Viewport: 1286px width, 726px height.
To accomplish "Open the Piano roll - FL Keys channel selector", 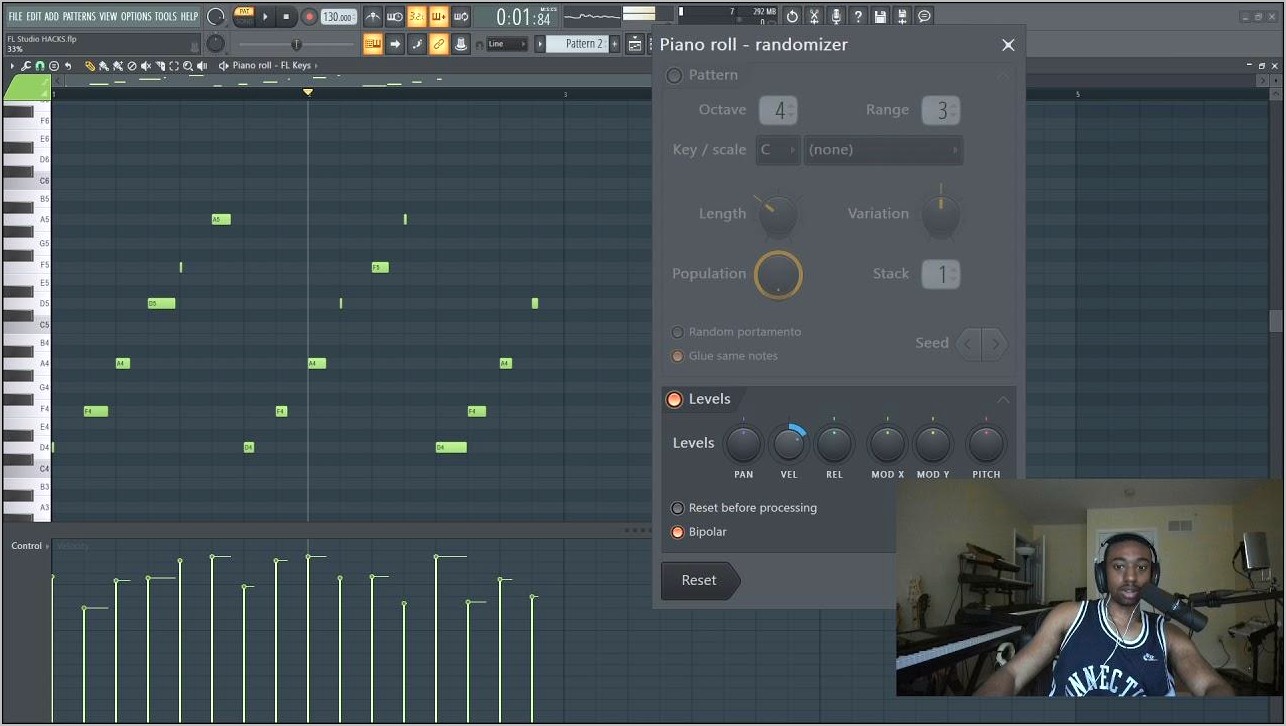I will tap(275, 66).
